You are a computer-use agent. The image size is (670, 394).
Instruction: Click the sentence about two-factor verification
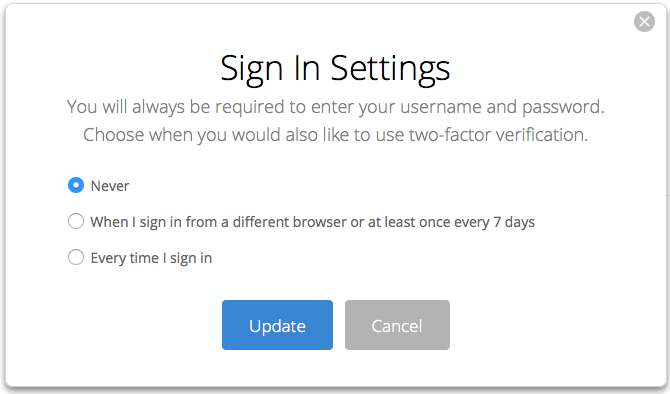[335, 135]
